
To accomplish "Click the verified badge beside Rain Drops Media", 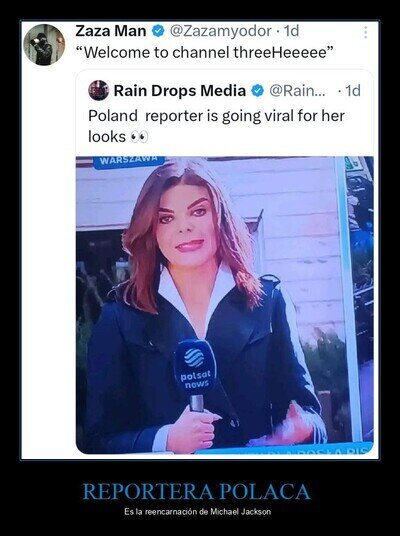I will pyautogui.click(x=257, y=91).
